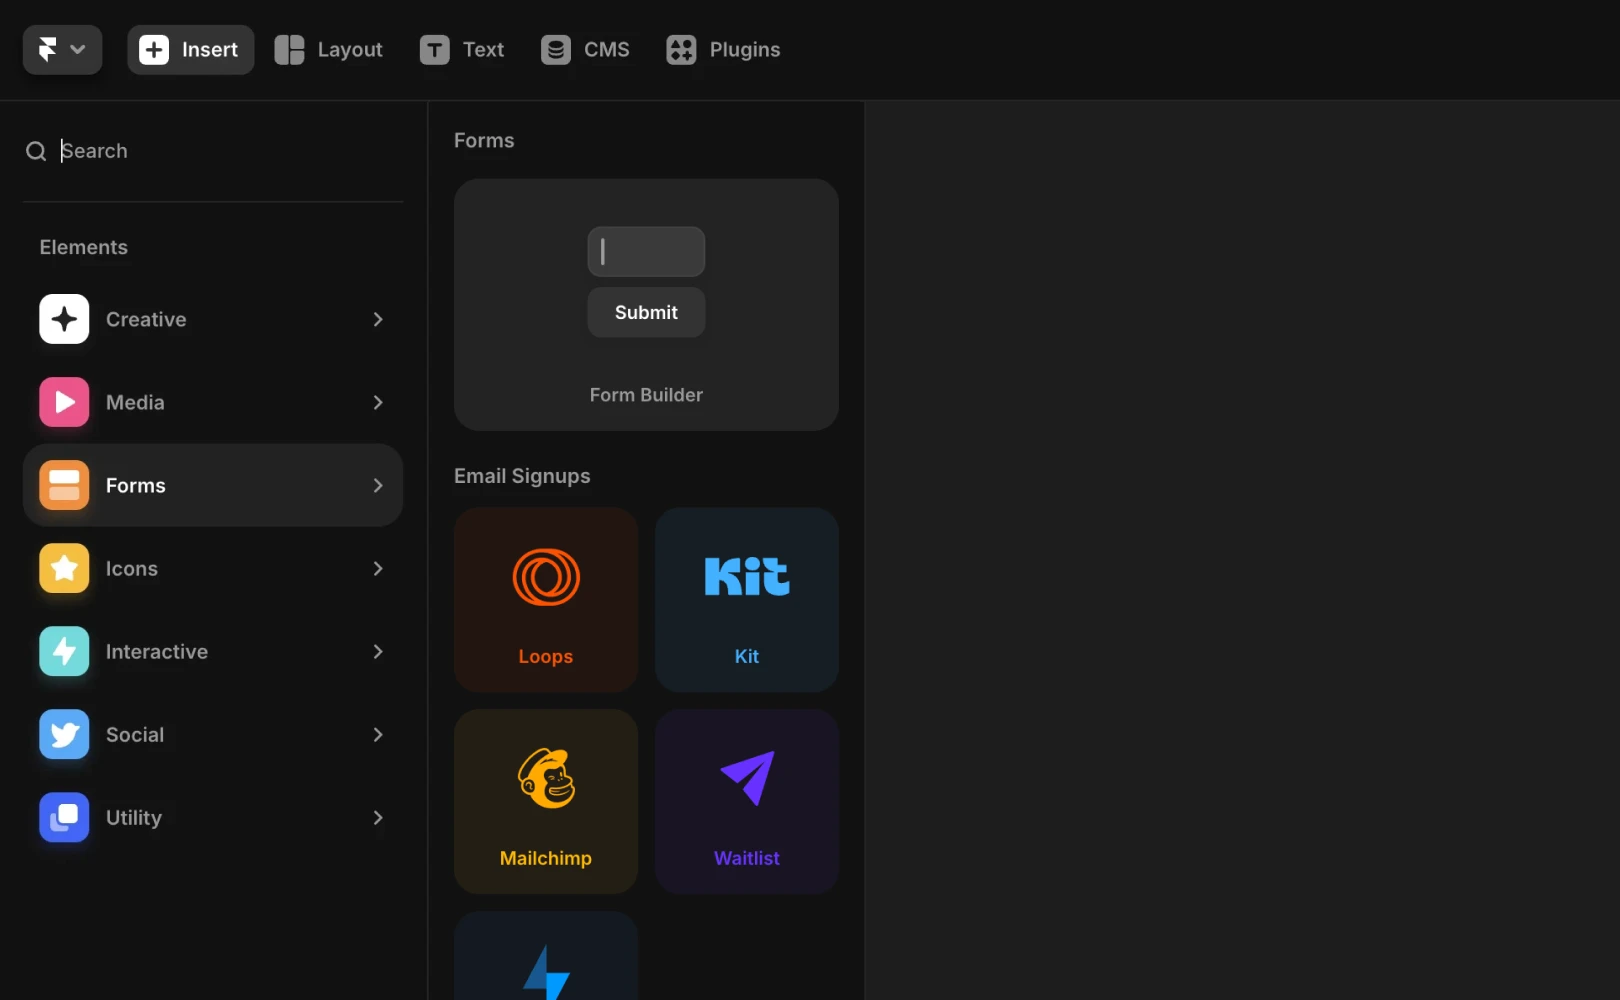Click the Email Signups section heading
Image resolution: width=1620 pixels, height=1000 pixels.
[522, 476]
